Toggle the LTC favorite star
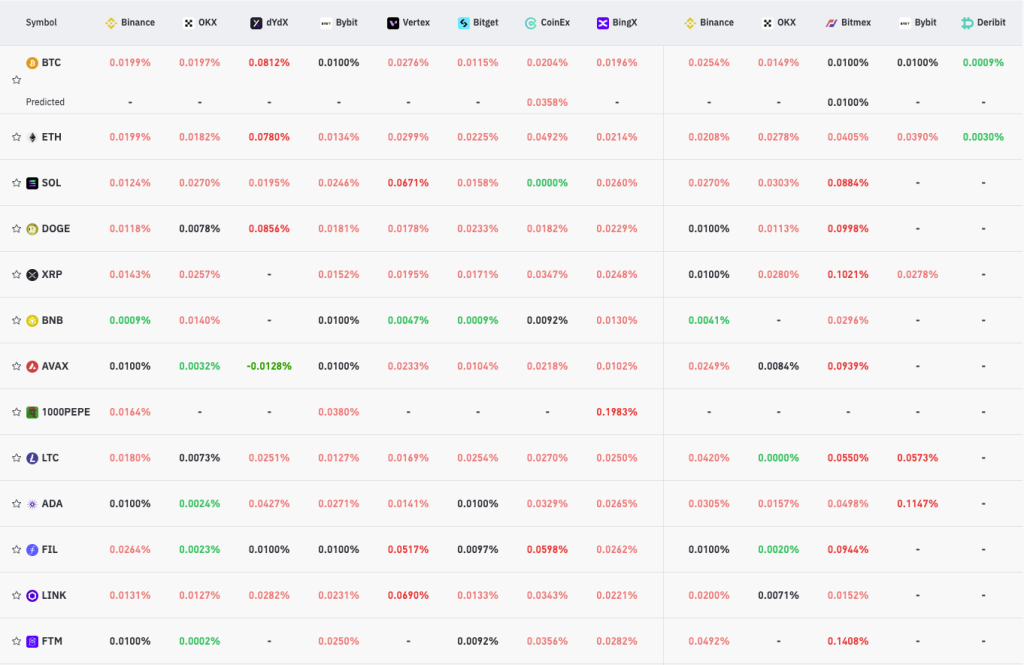Screen dimensions: 1024x665 [16, 458]
